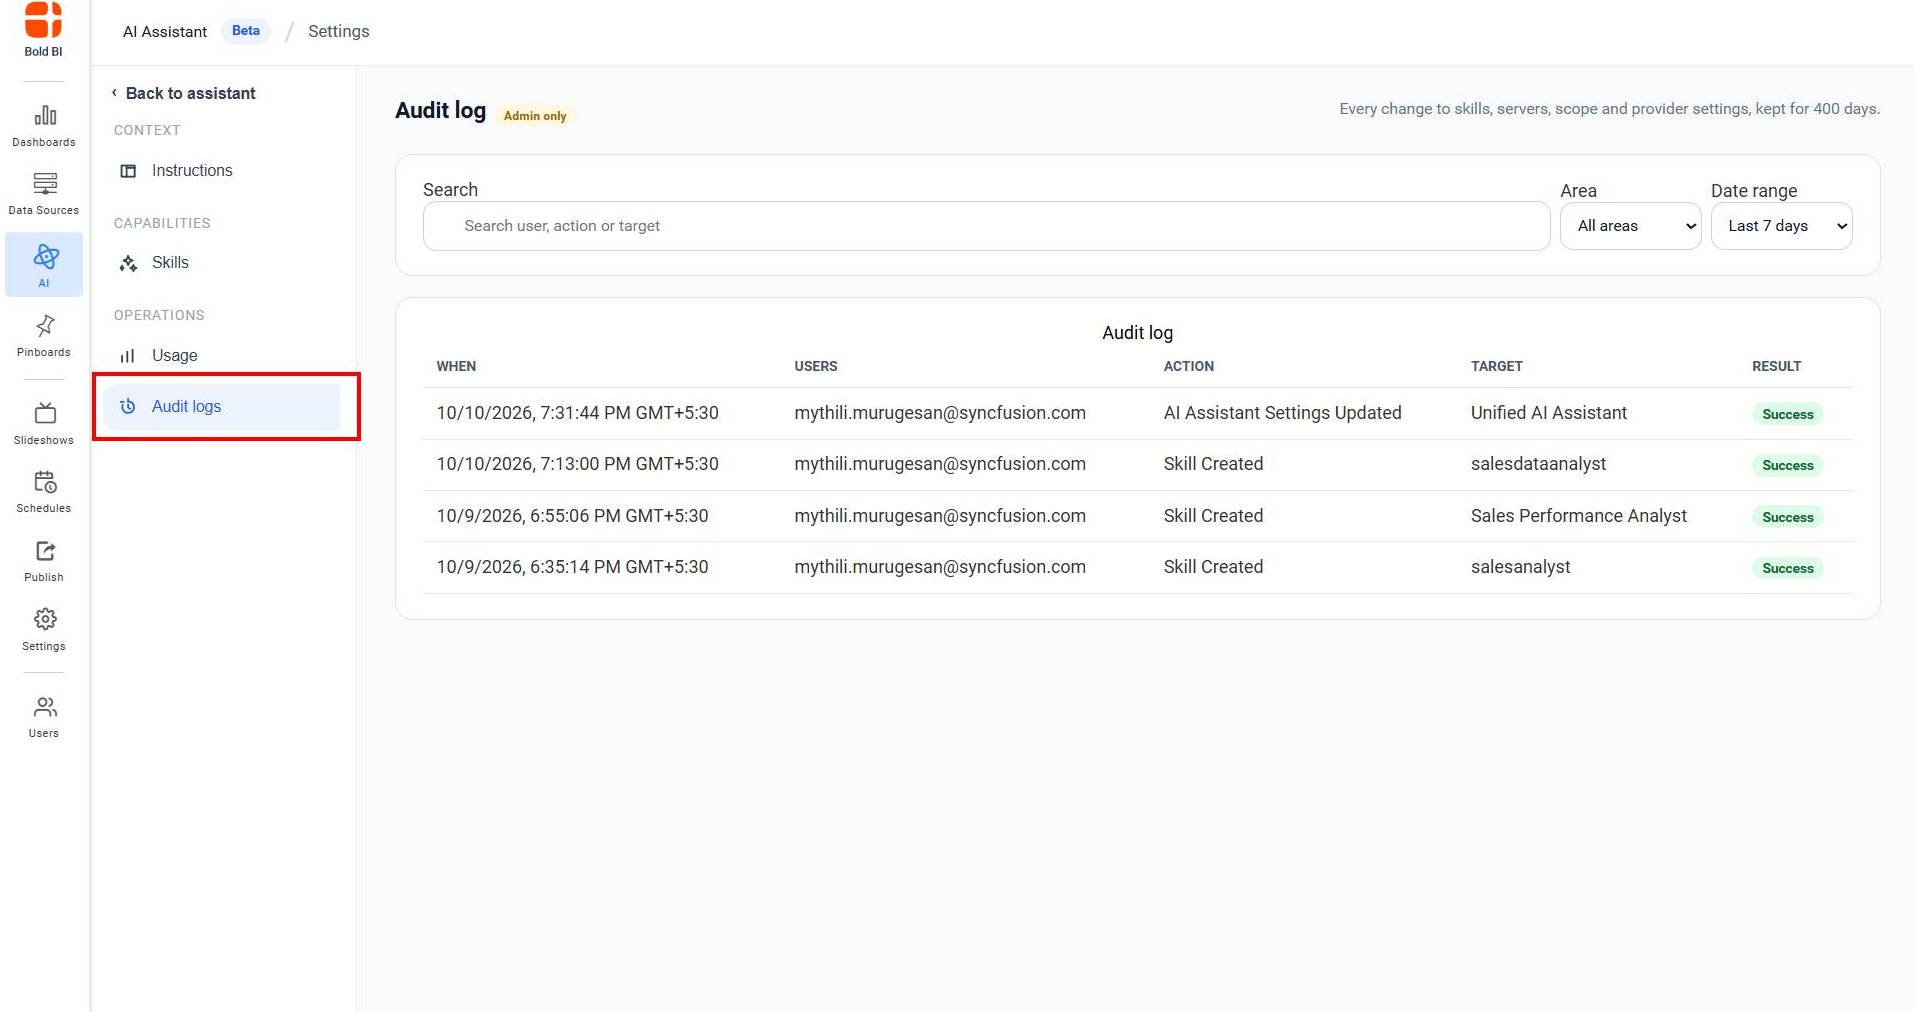Screen dimensions: 1915x1012
Task: Open the Date range dropdown
Action: [1781, 226]
